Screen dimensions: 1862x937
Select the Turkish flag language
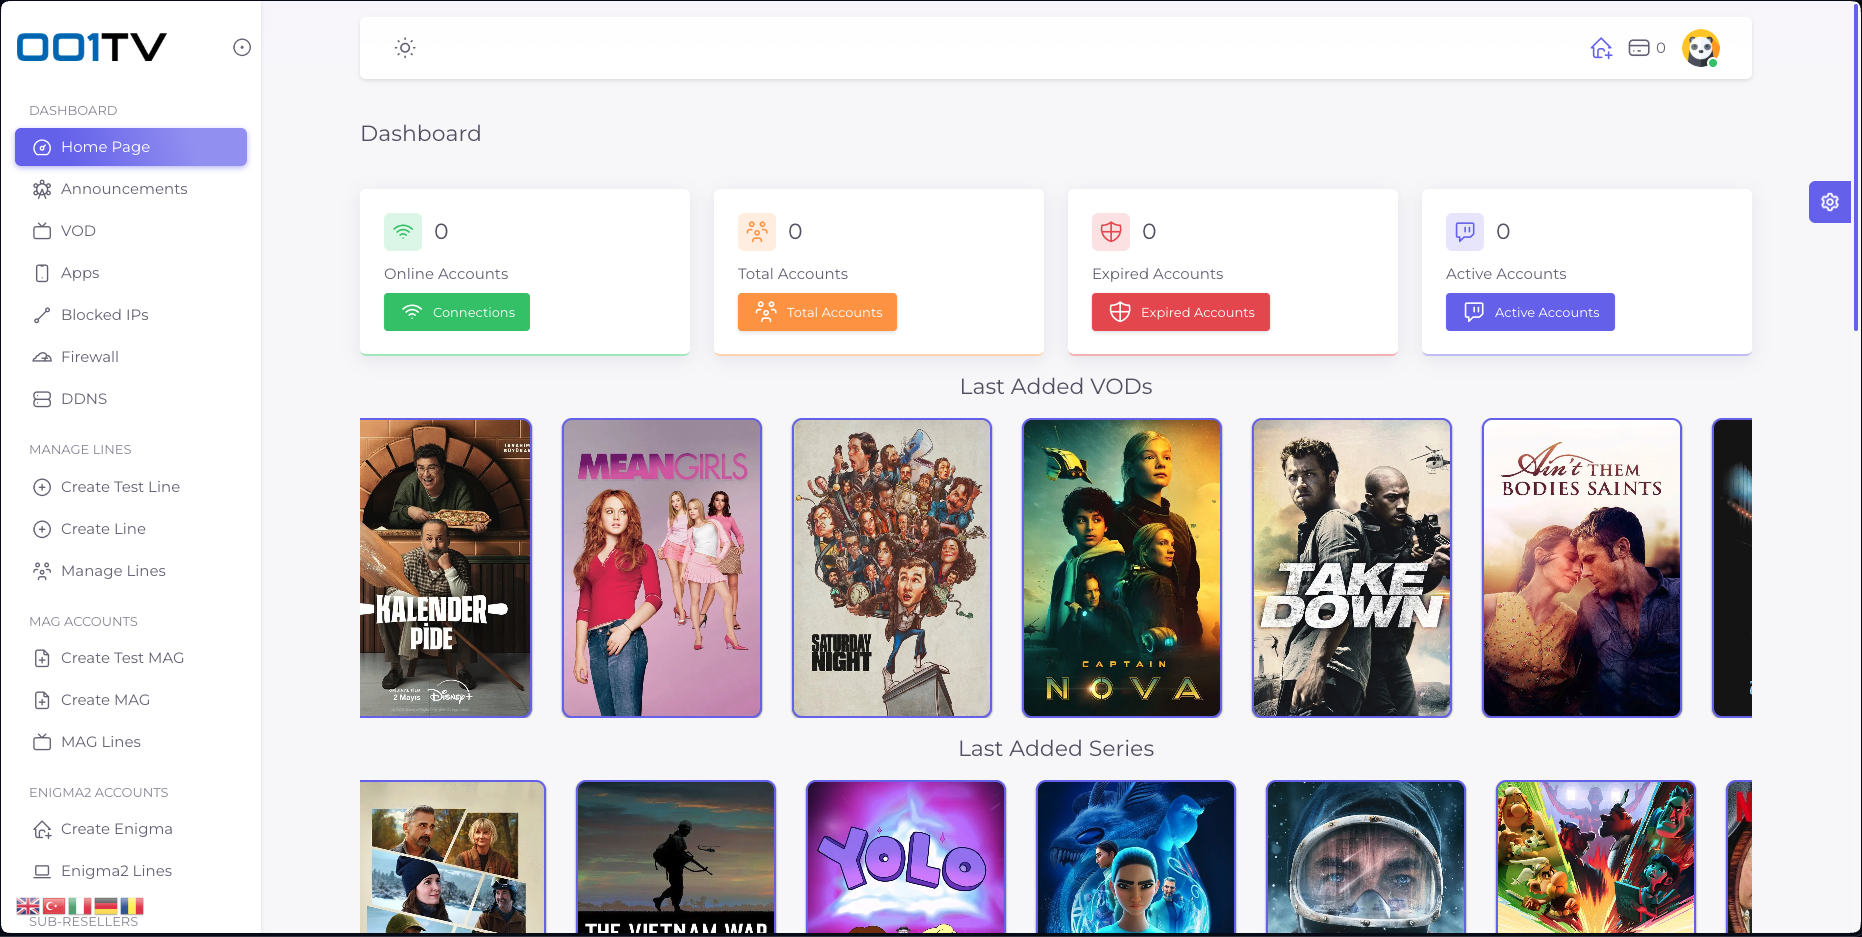pyautogui.click(x=54, y=906)
